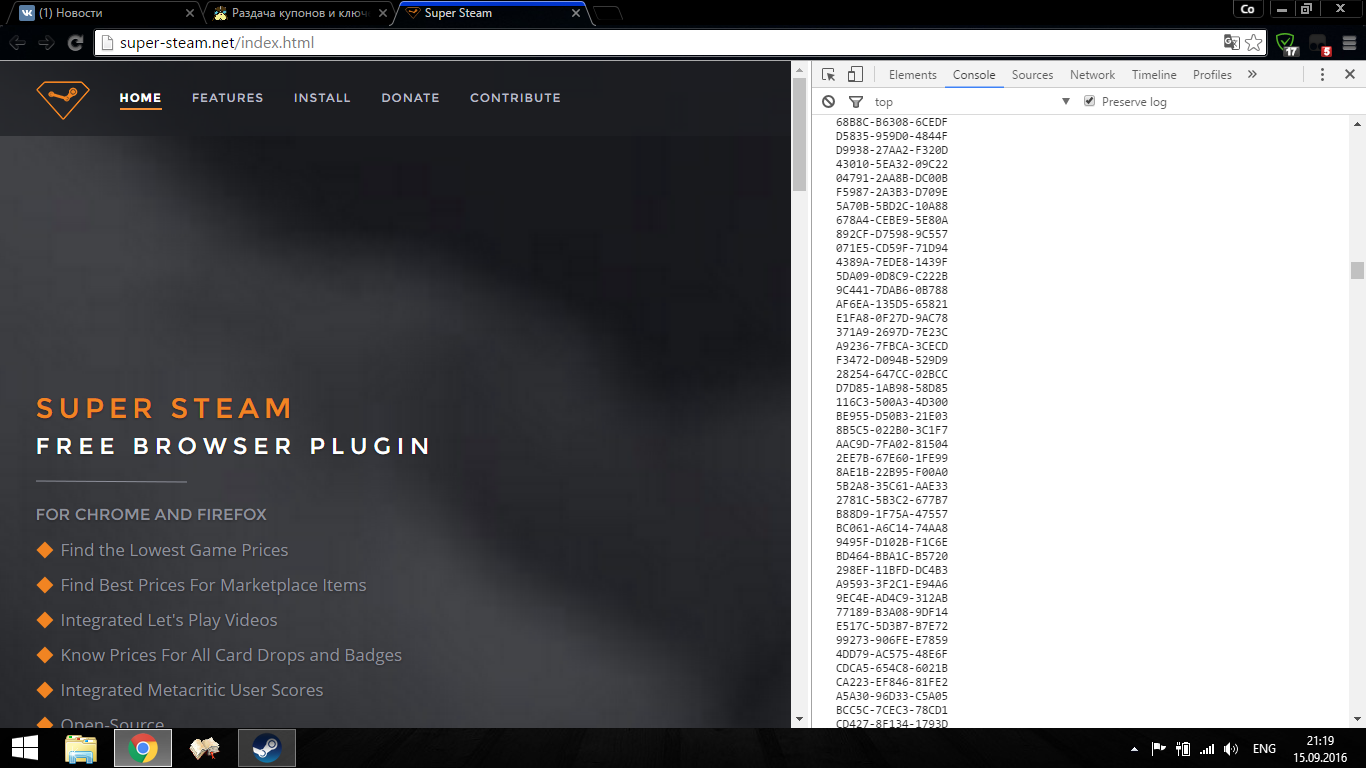The height and width of the screenshot is (768, 1366).
Task: Open File Explorer from the taskbar
Action: (x=81, y=748)
